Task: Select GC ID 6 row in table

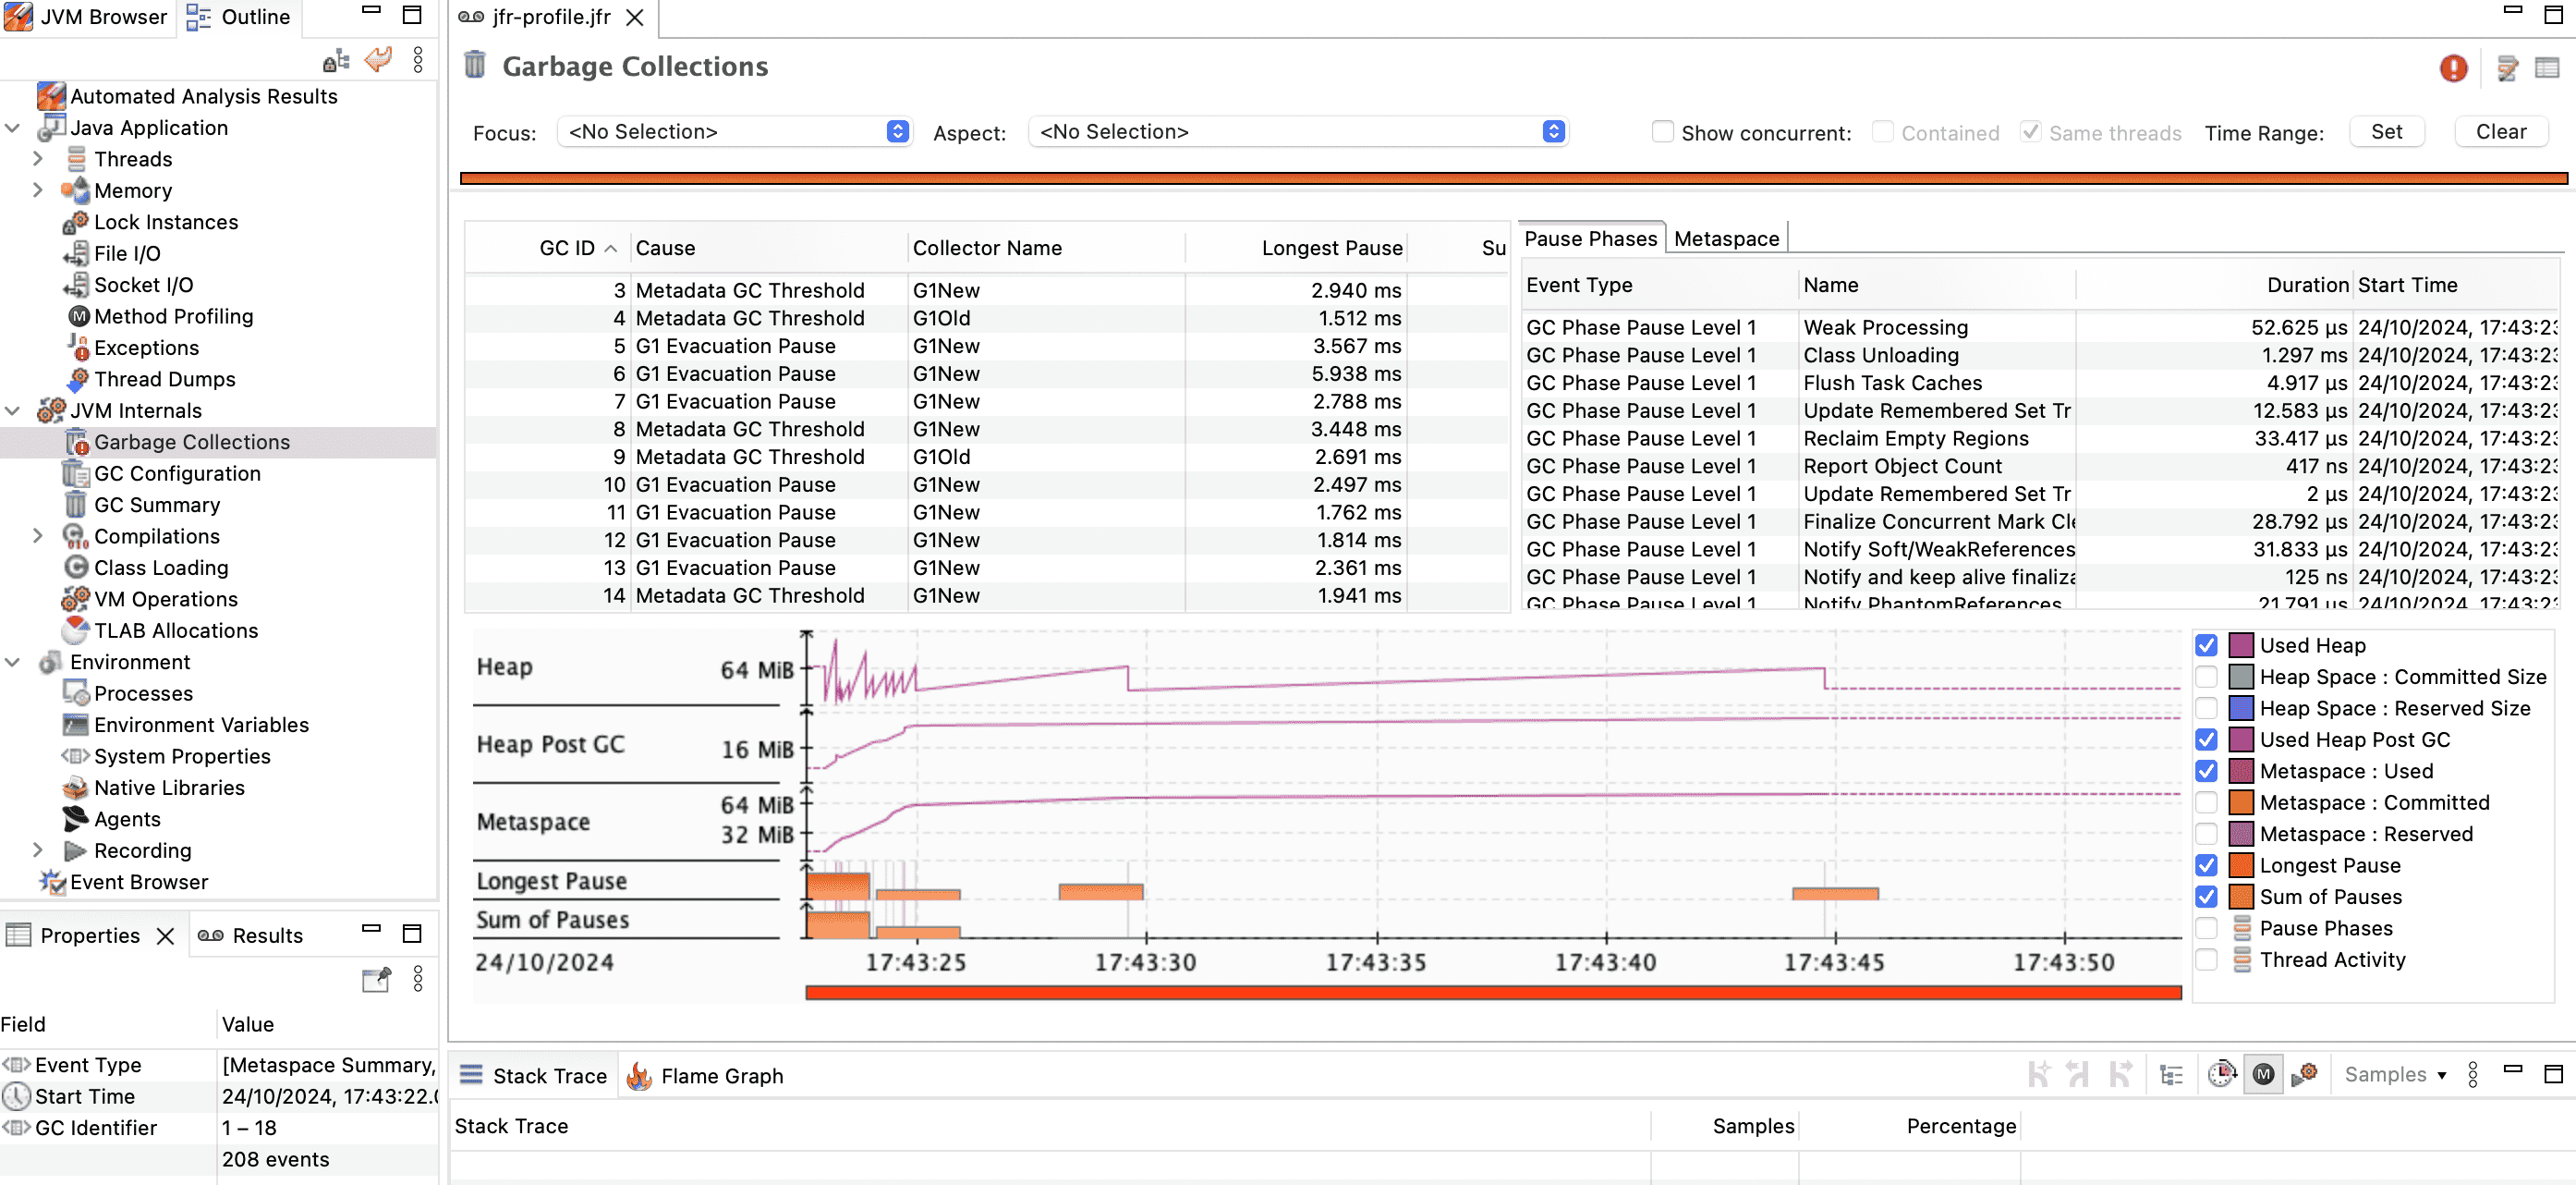Action: pyautogui.click(x=986, y=374)
